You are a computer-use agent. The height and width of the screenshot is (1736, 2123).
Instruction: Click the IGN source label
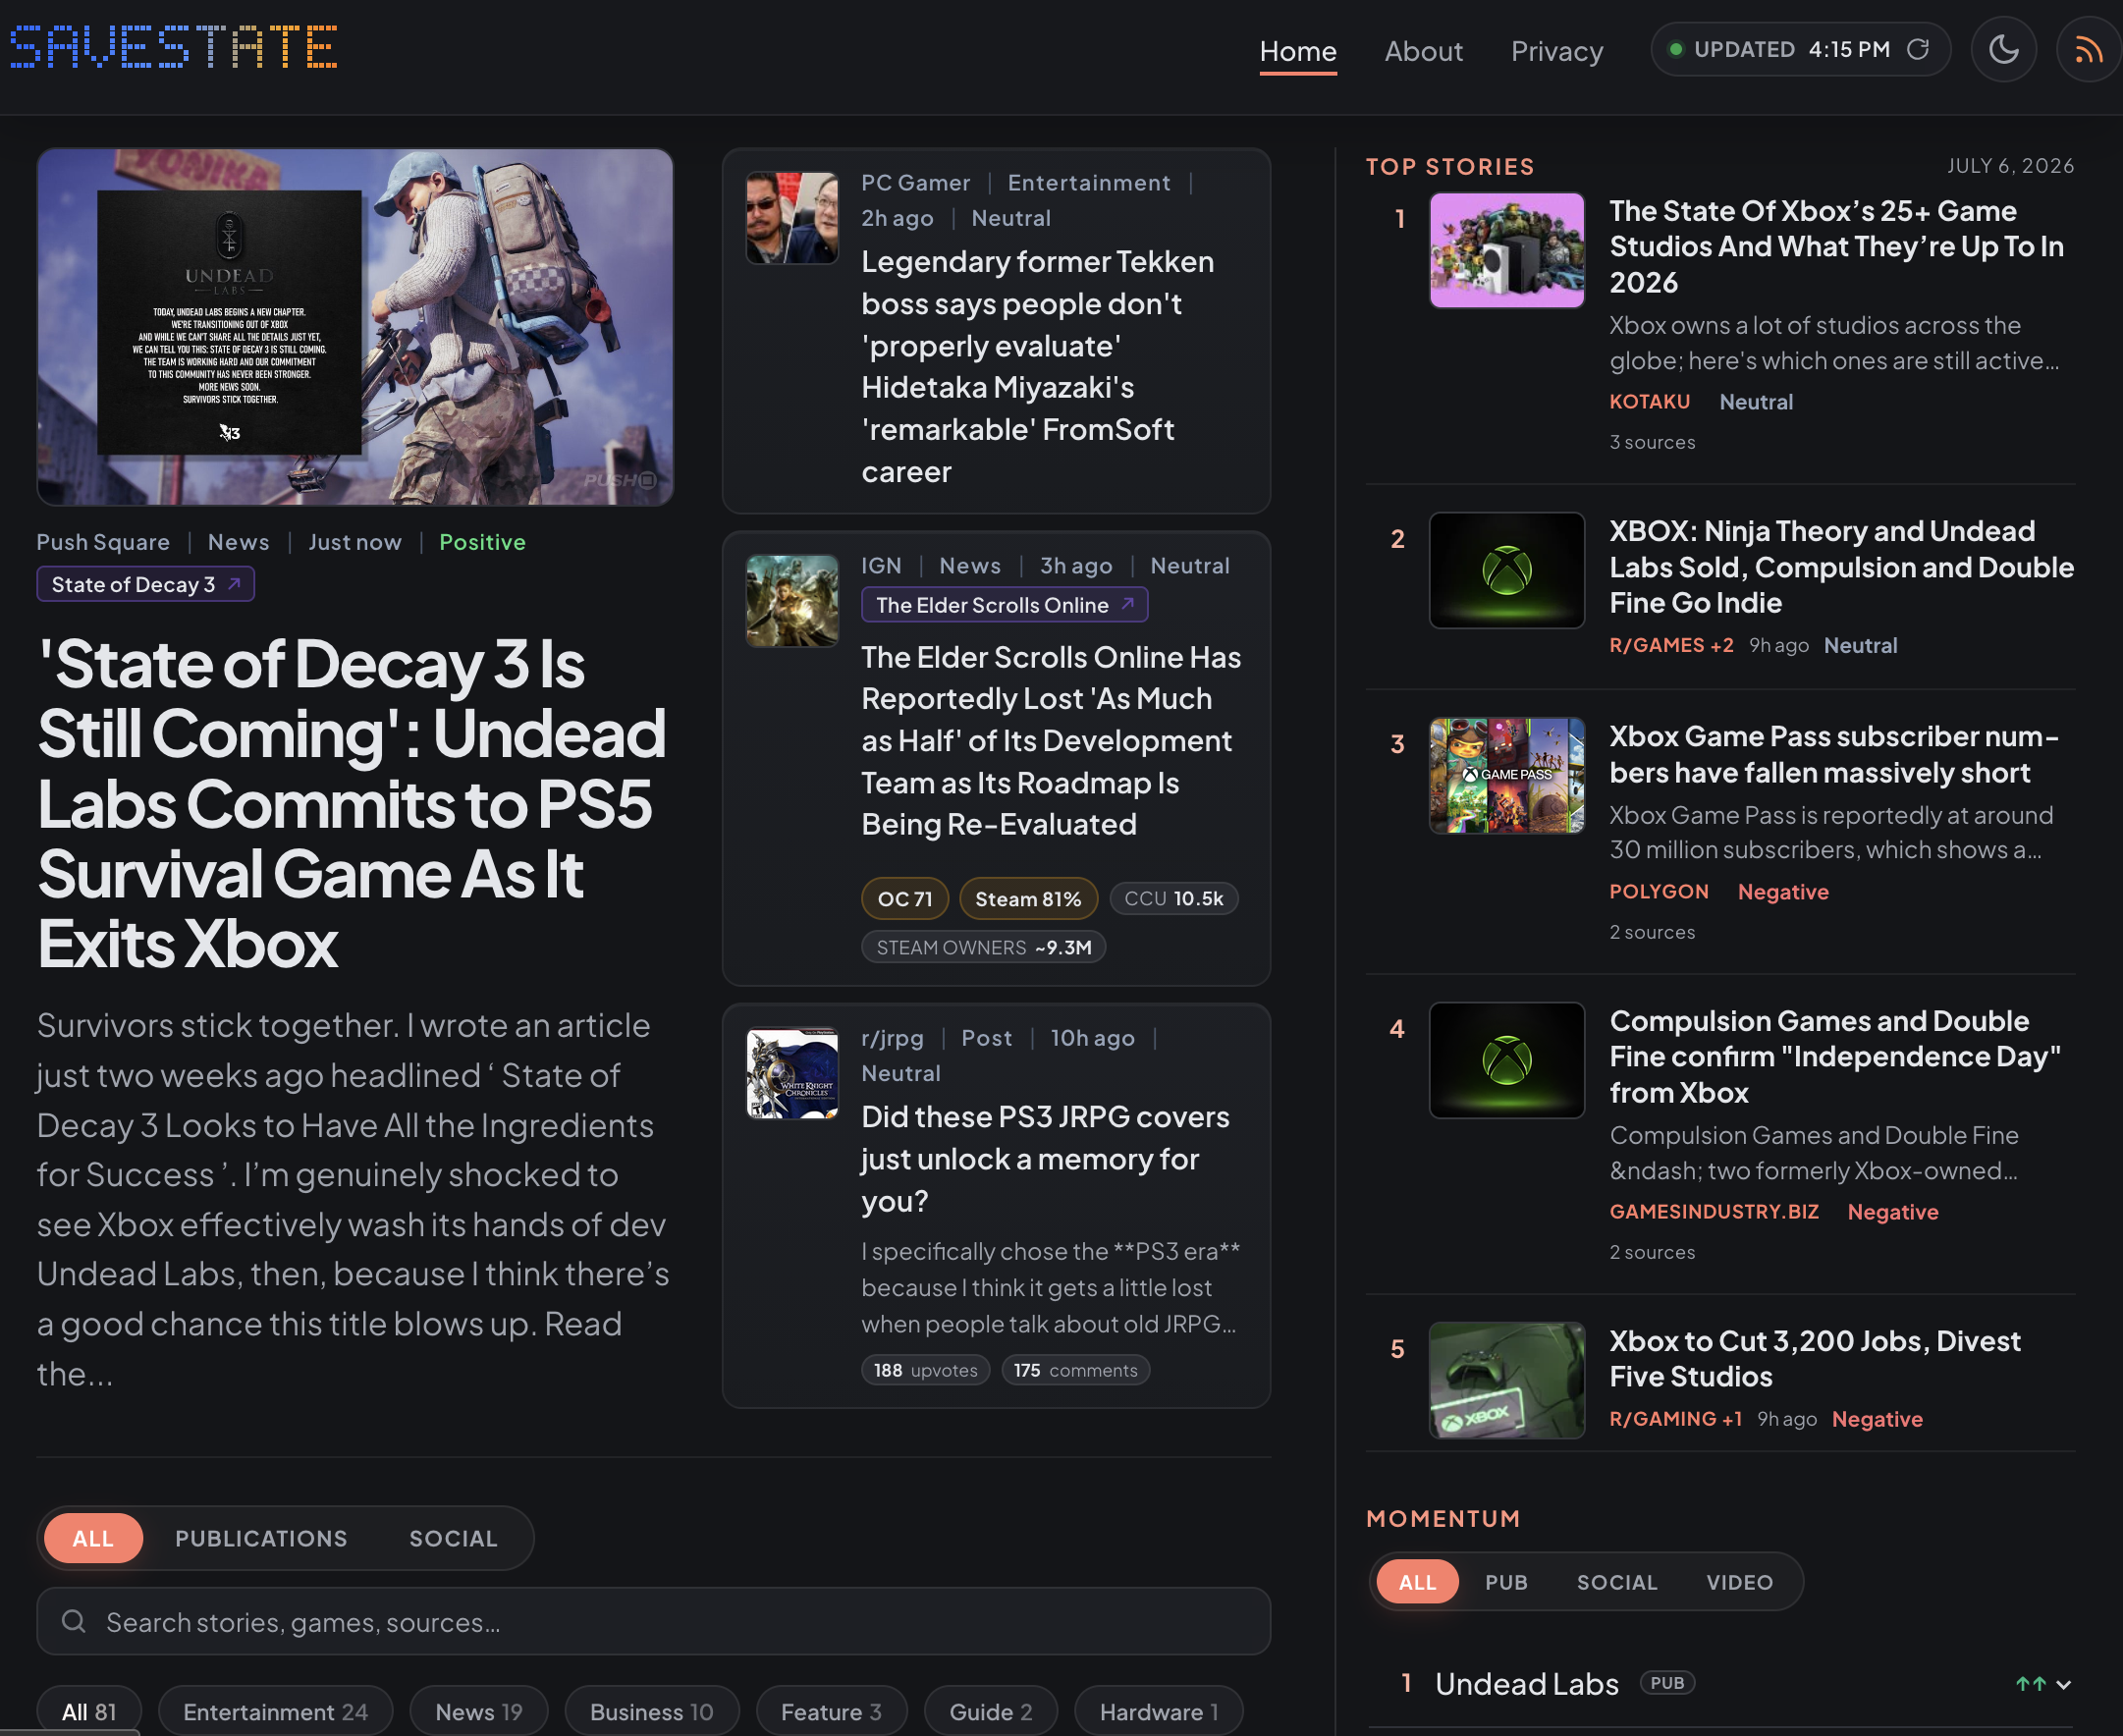pos(881,565)
